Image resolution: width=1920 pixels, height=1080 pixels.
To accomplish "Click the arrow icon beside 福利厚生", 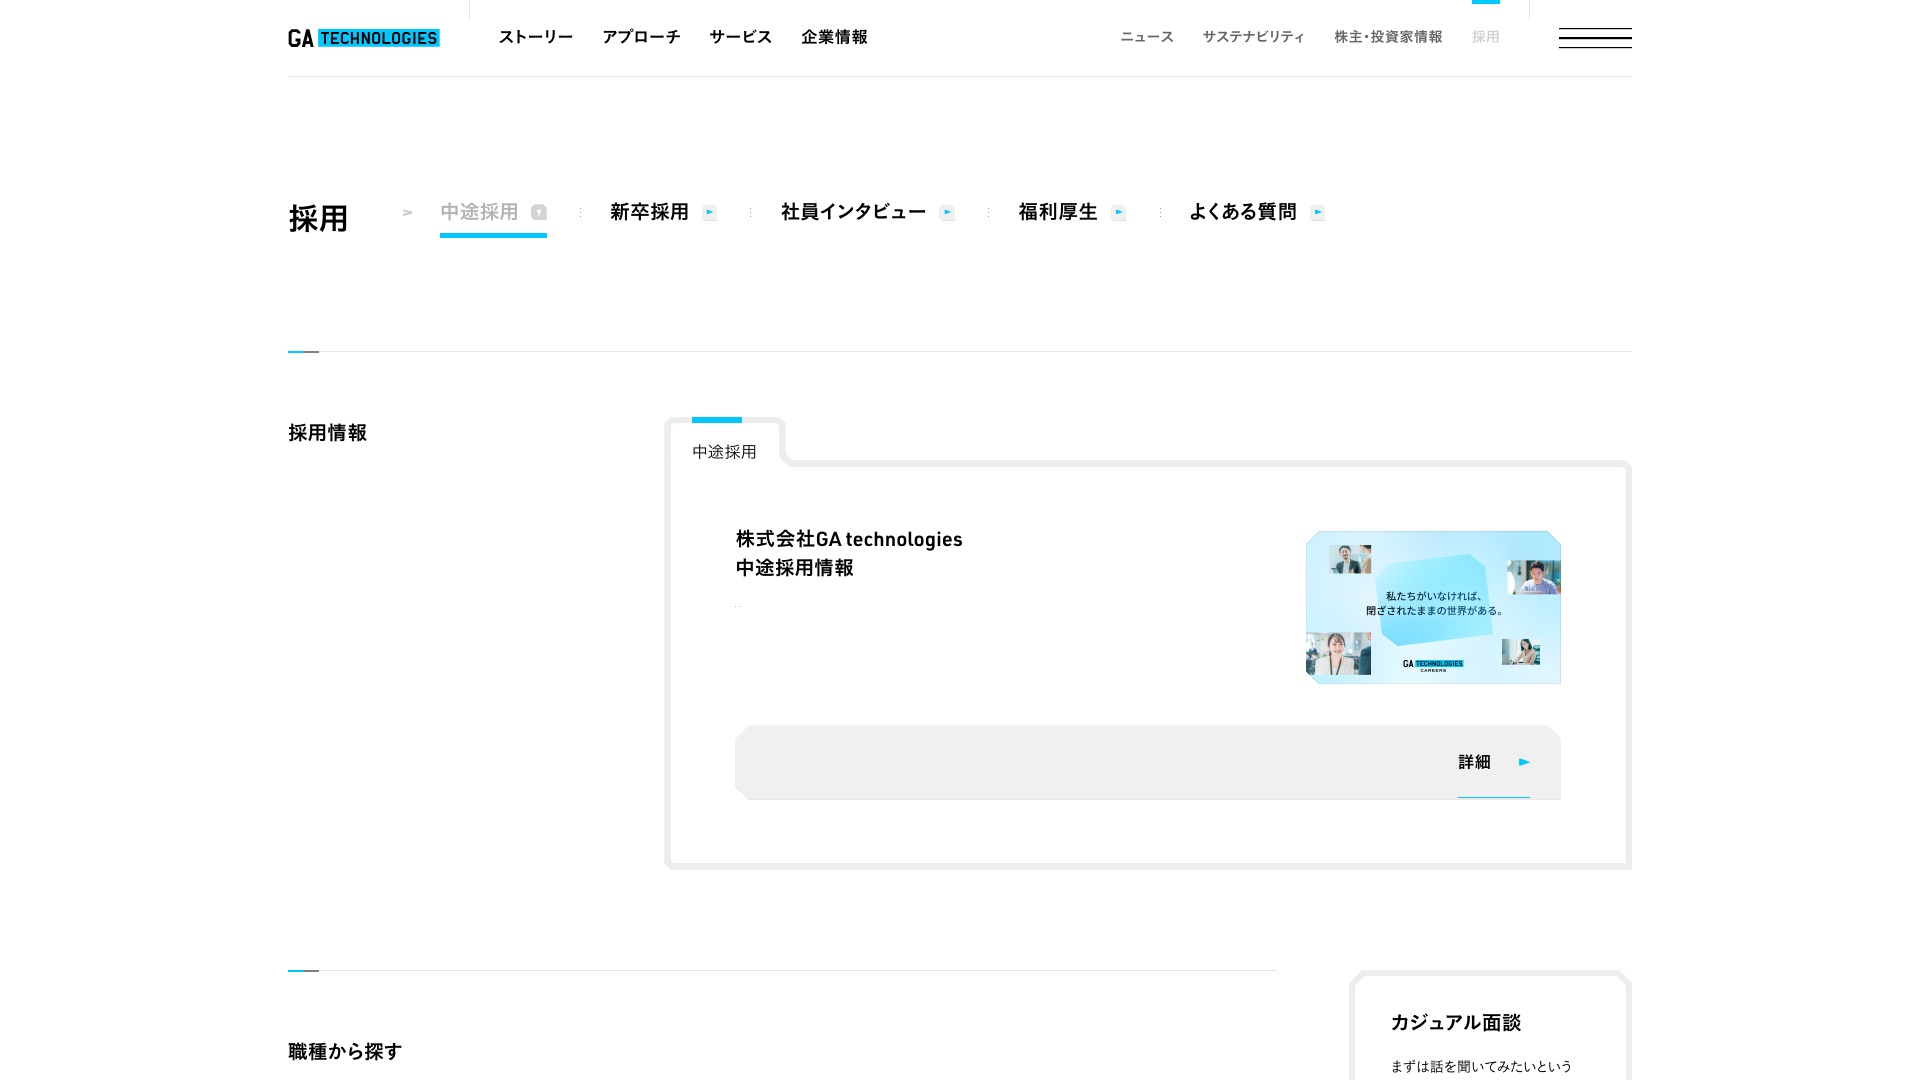I will [x=1118, y=212].
